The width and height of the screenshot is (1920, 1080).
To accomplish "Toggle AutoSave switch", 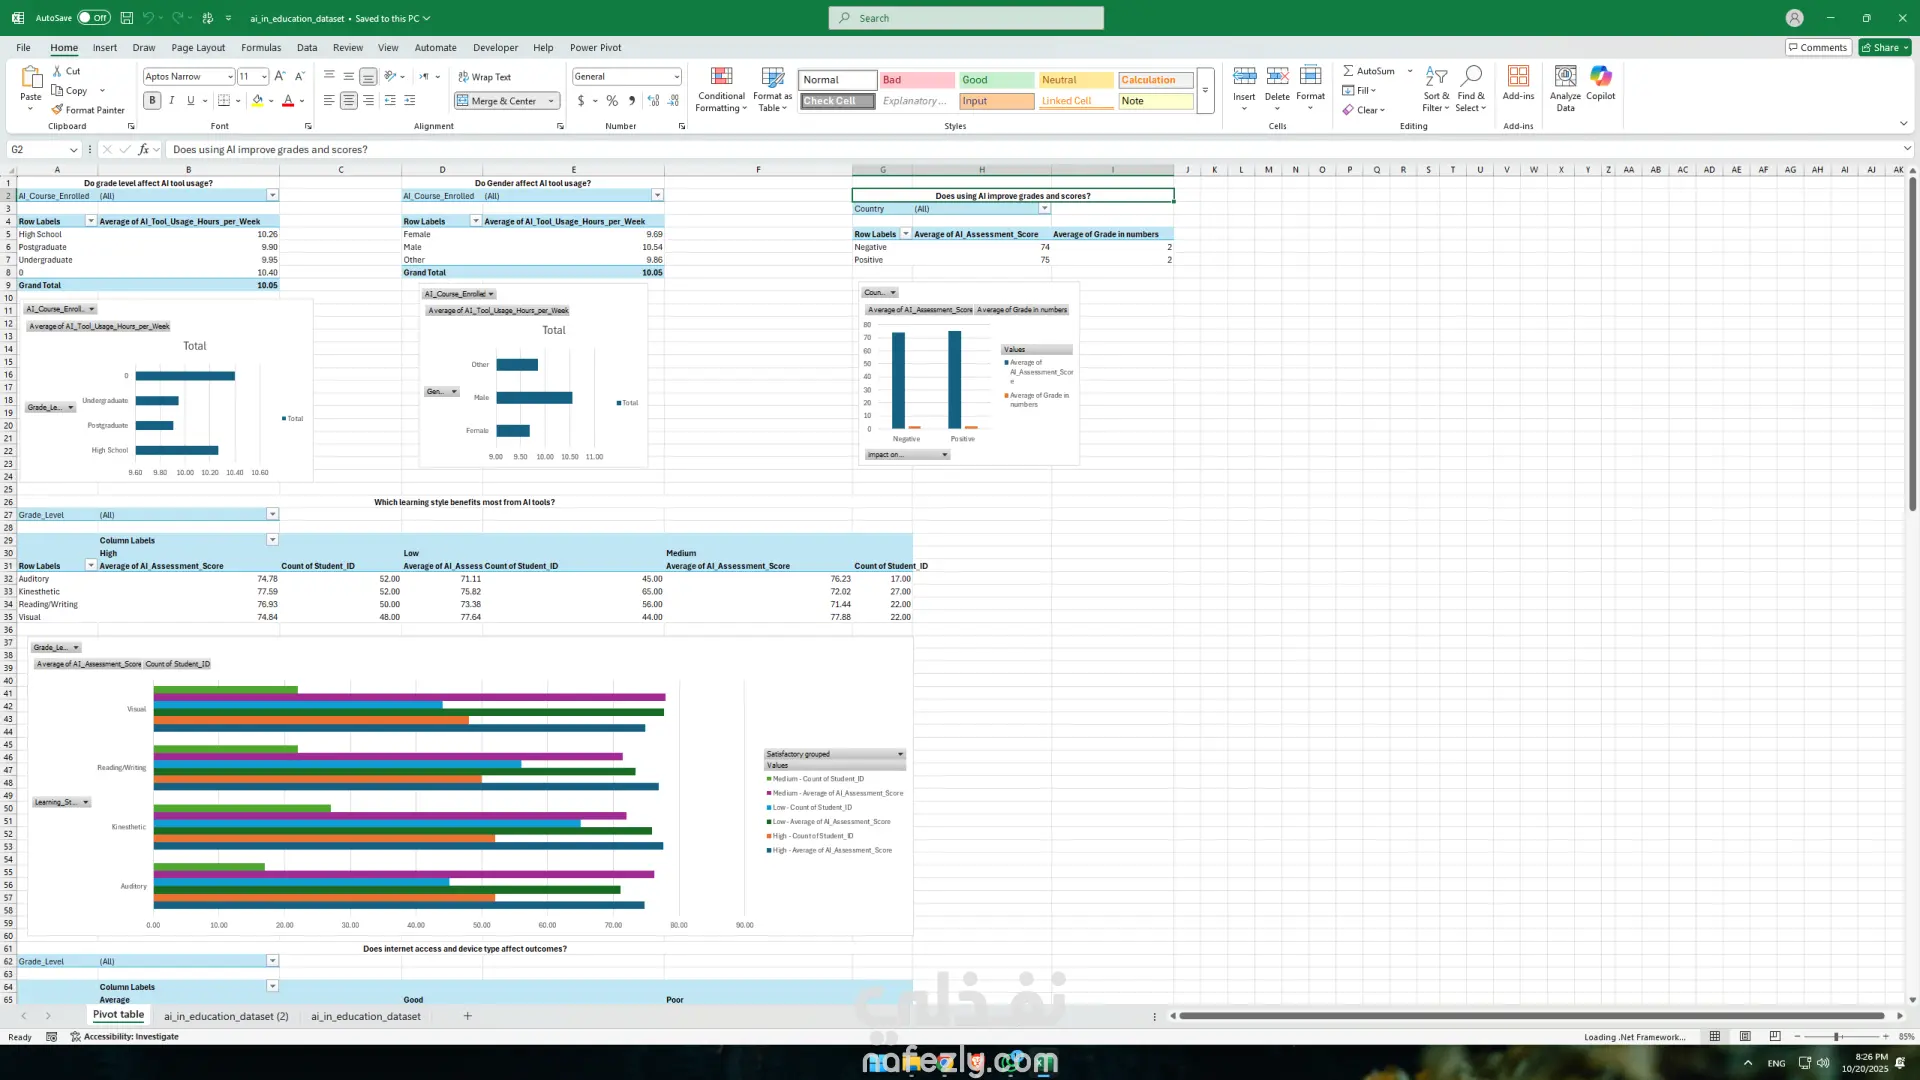I will click(93, 18).
